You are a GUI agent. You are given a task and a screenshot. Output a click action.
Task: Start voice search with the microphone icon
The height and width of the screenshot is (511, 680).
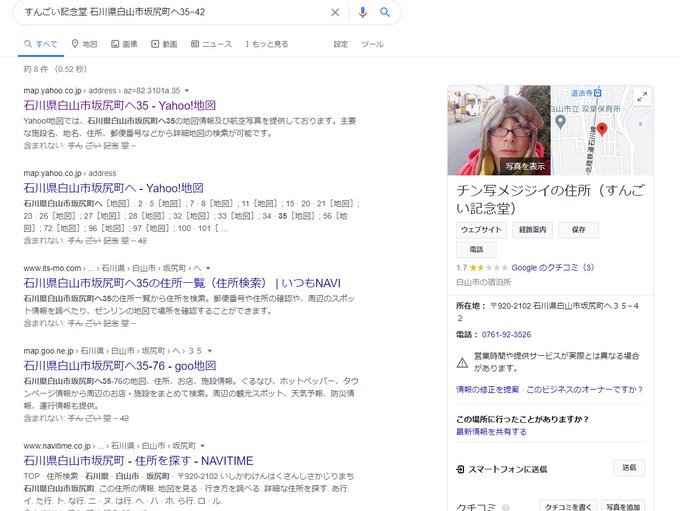[x=363, y=12]
